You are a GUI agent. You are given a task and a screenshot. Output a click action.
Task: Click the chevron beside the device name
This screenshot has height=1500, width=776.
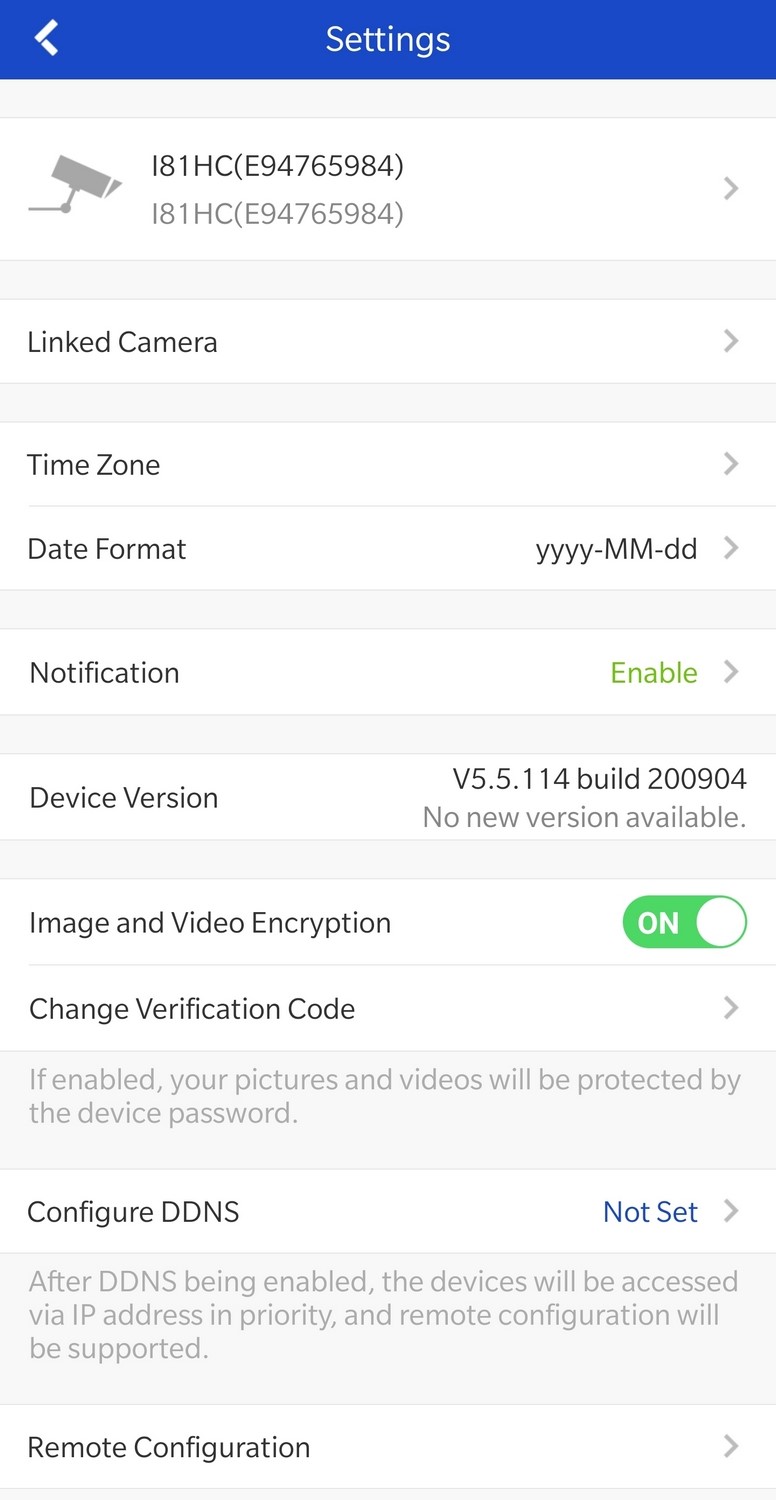731,188
